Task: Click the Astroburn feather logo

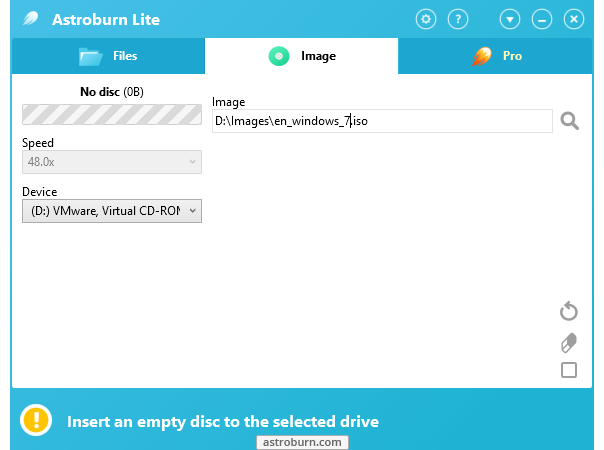Action: click(30, 18)
